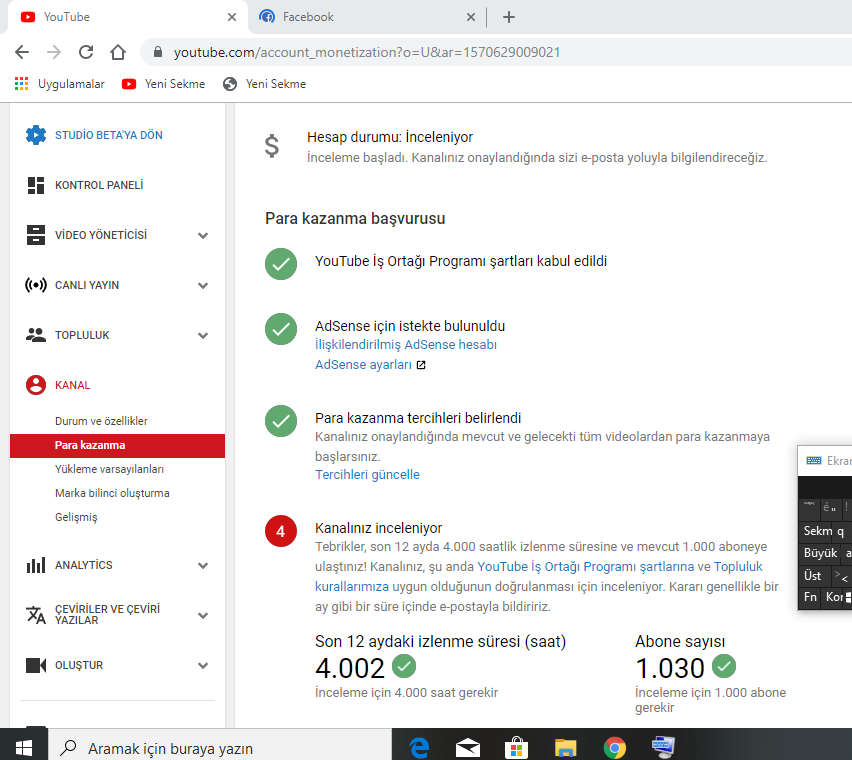This screenshot has height=760, width=852.
Task: Click the Video Yöneticisi icon
Action: pyautogui.click(x=36, y=235)
